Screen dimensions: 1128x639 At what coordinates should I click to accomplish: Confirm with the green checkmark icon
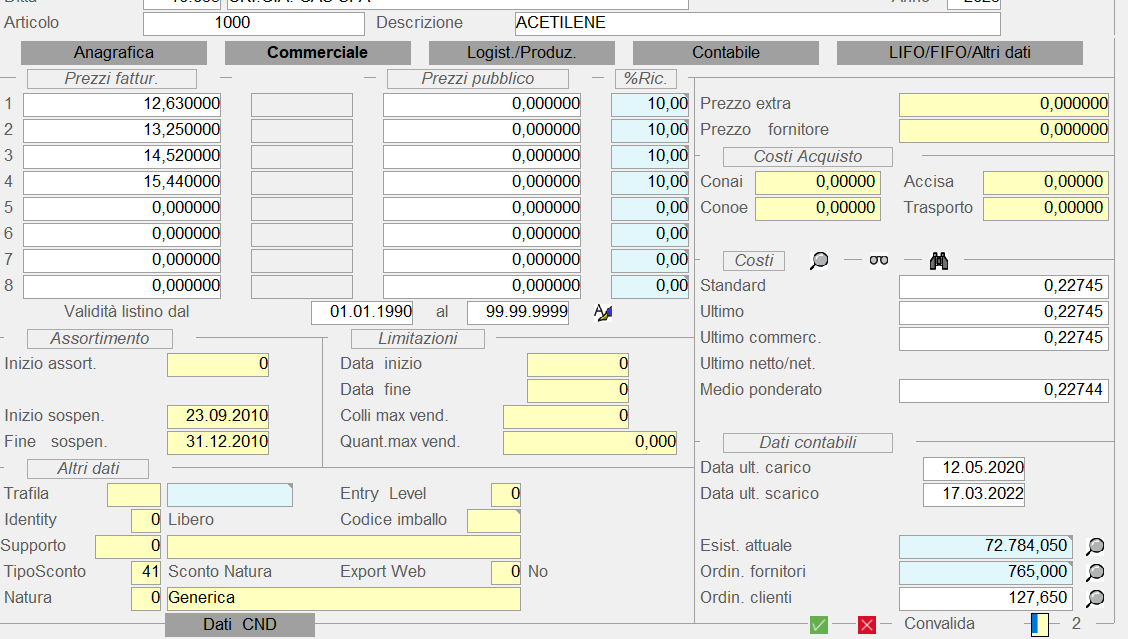click(819, 625)
